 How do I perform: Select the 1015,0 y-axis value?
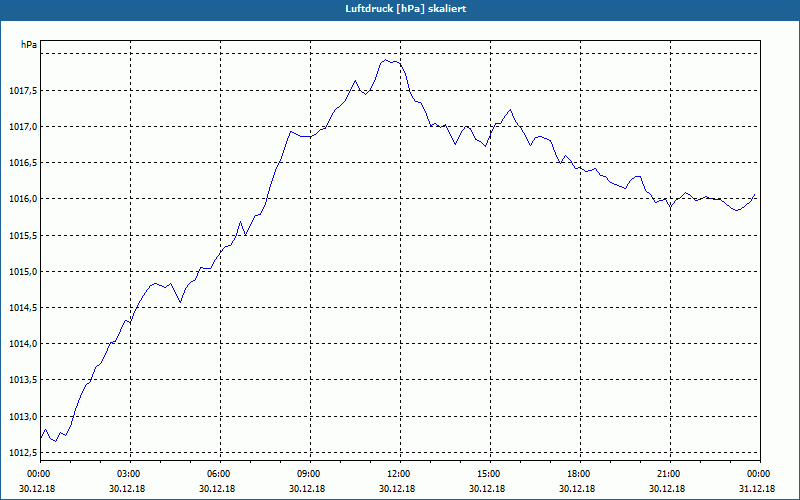22,271
